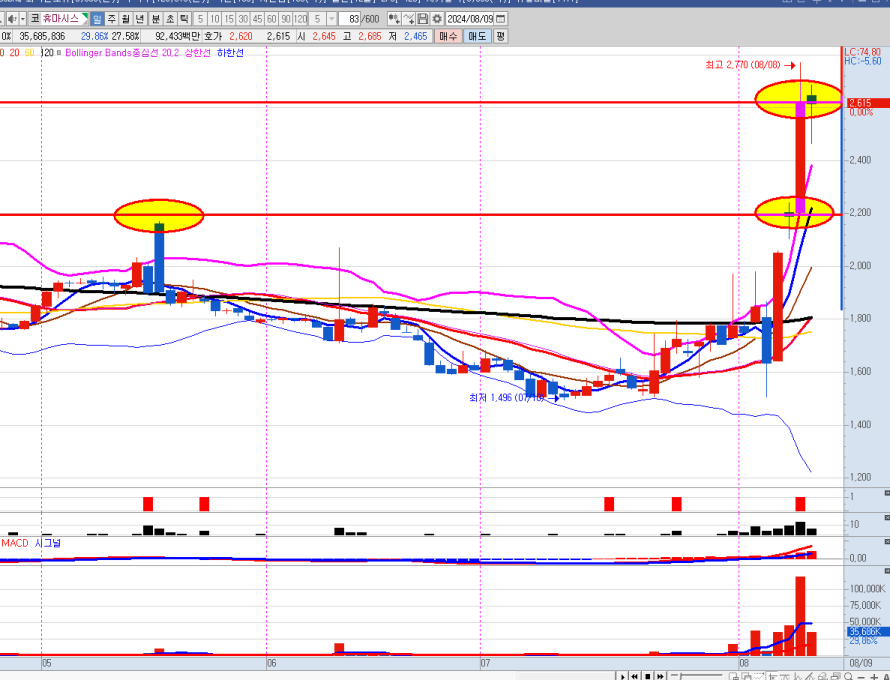890x680 pixels.
Task: Click the line chart overlay icon
Action: [408, 19]
